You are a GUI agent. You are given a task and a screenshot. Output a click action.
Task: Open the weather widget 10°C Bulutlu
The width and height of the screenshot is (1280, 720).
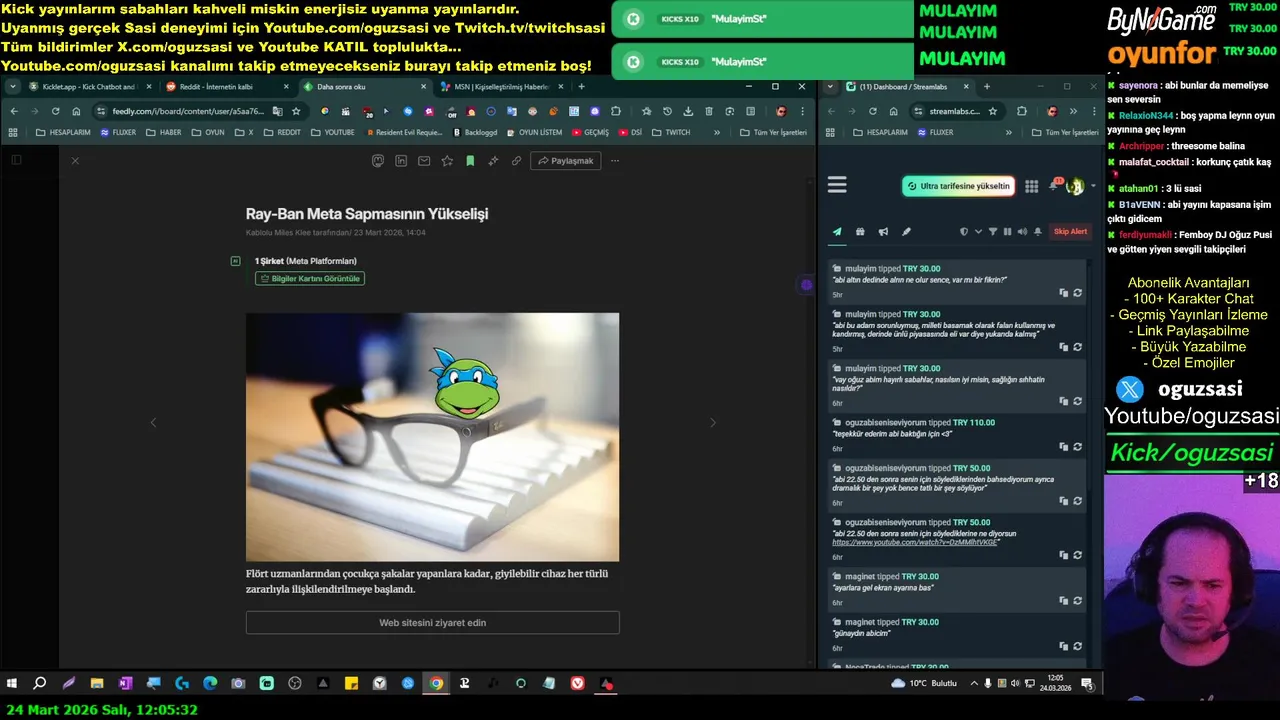pos(923,684)
